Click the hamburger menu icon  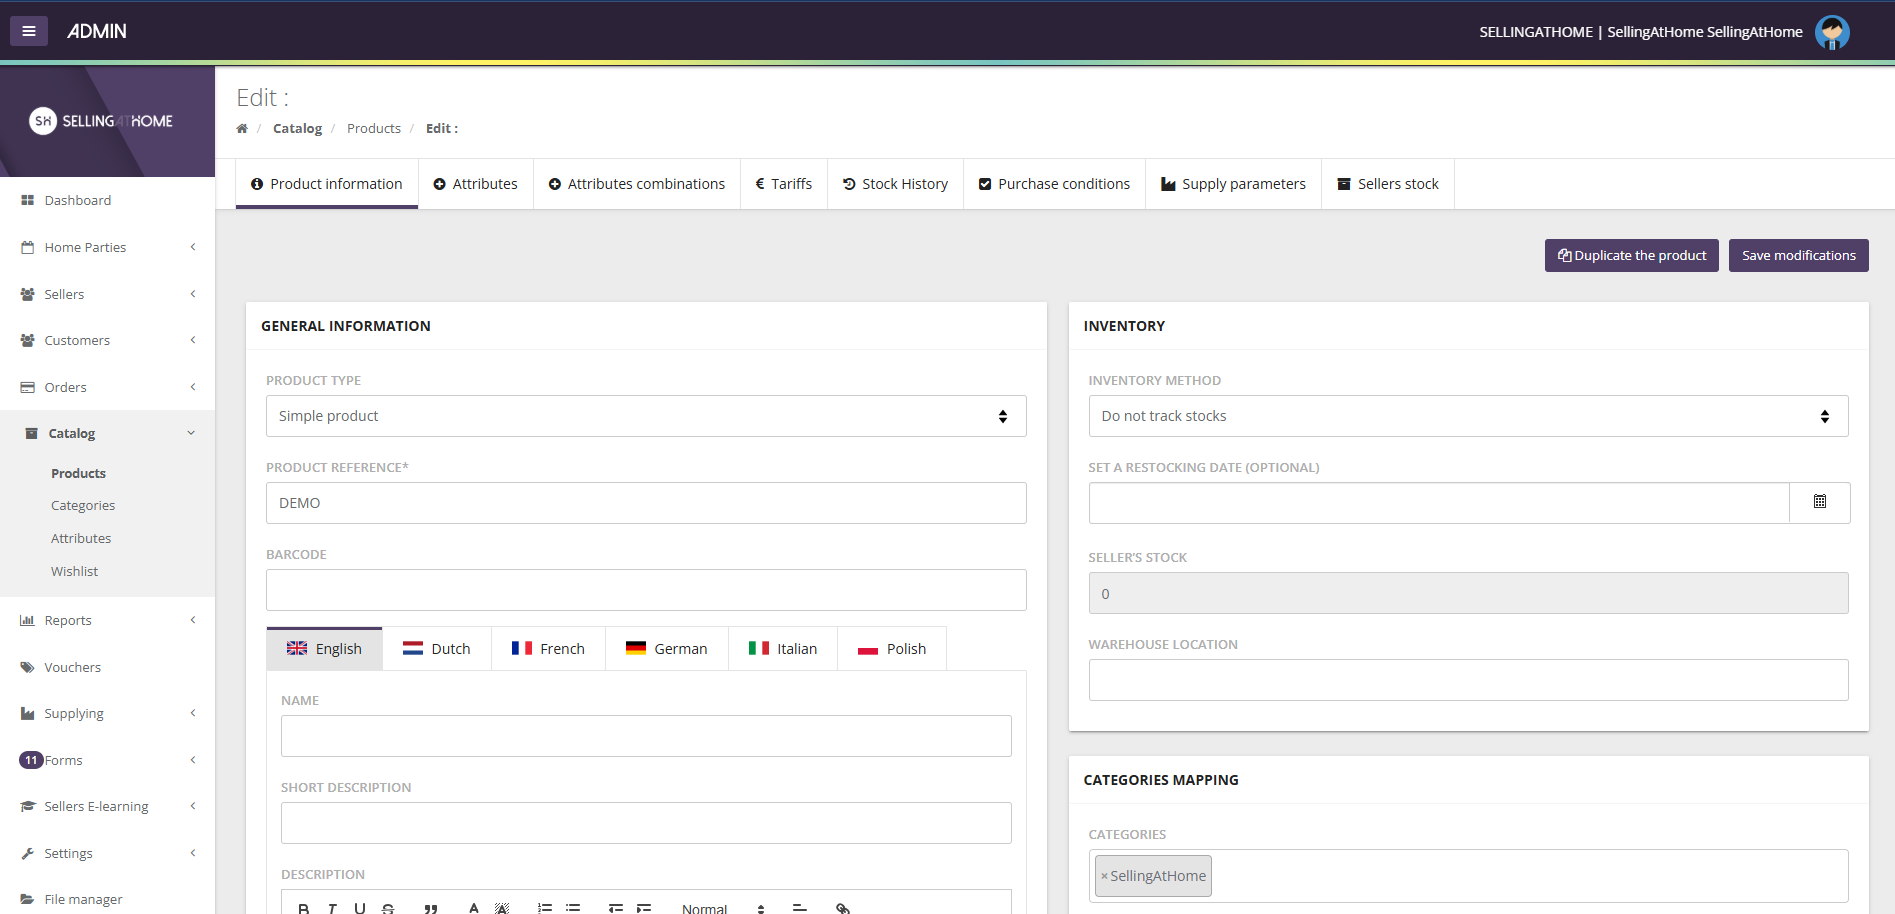(x=29, y=31)
